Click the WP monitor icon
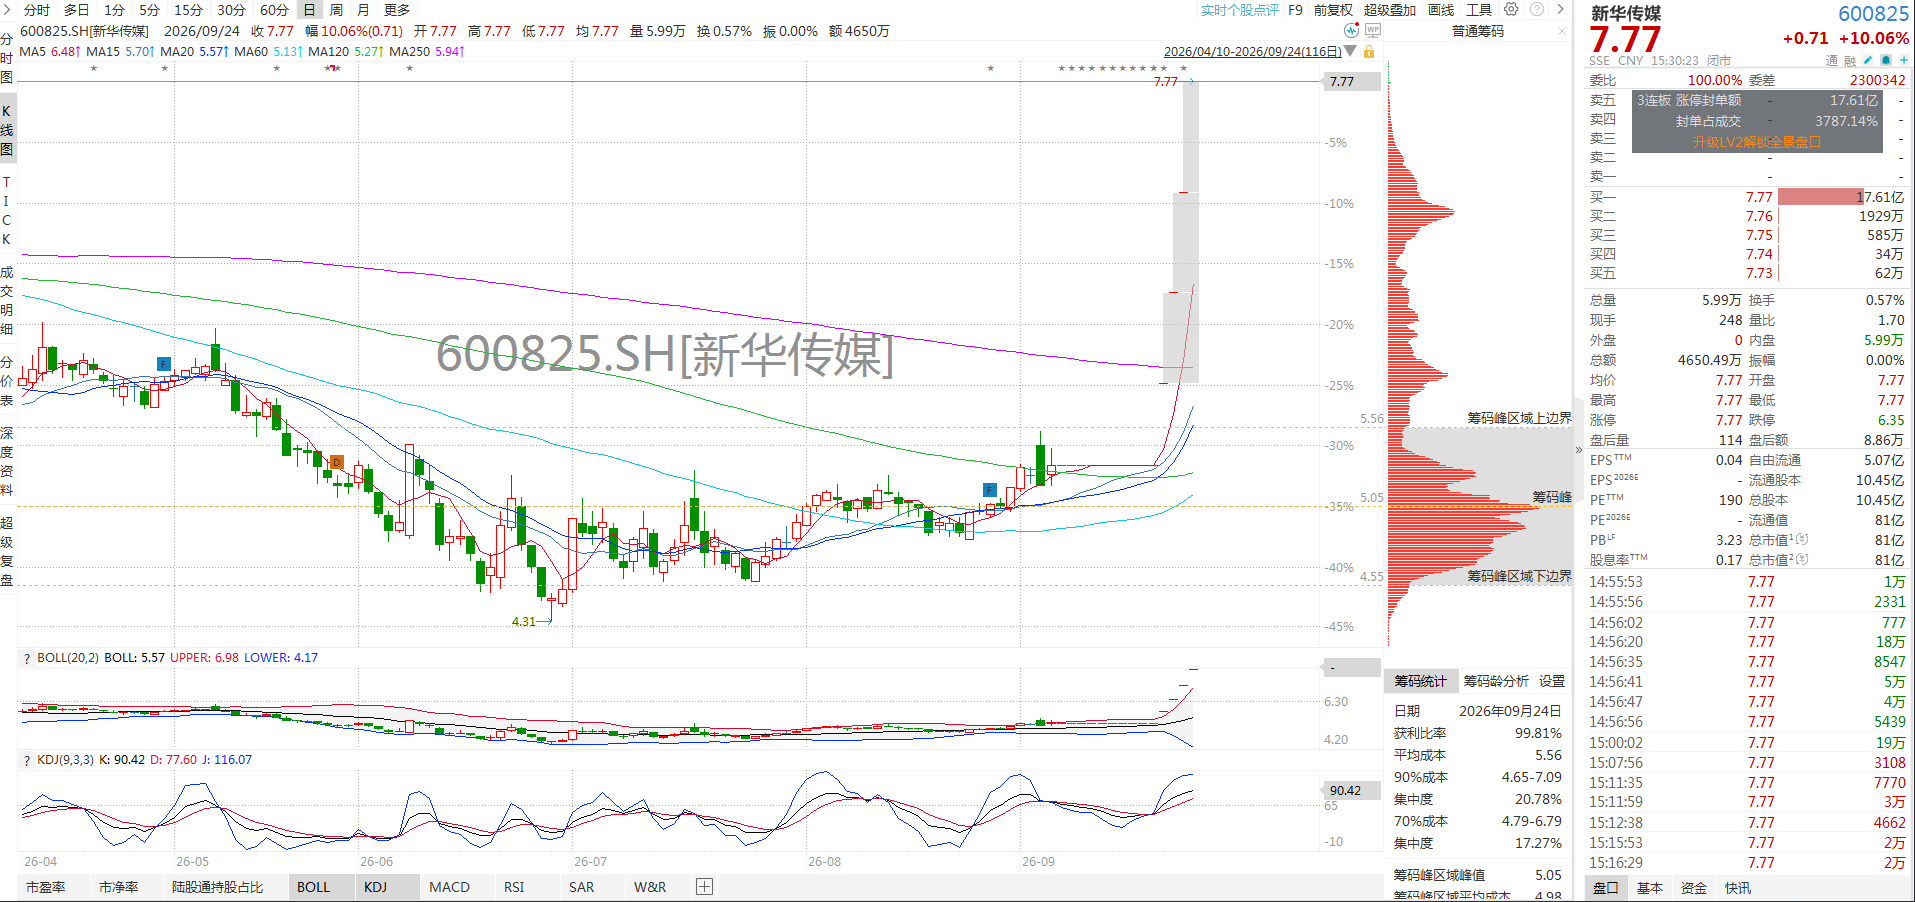1915x902 pixels. click(x=1373, y=30)
